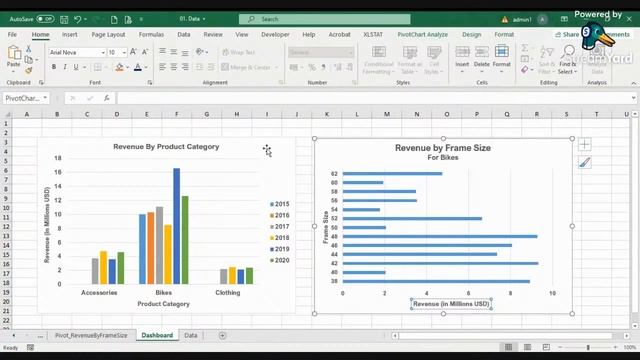Select the Revenue by Frame Size title
The image size is (640, 360).
point(443,148)
